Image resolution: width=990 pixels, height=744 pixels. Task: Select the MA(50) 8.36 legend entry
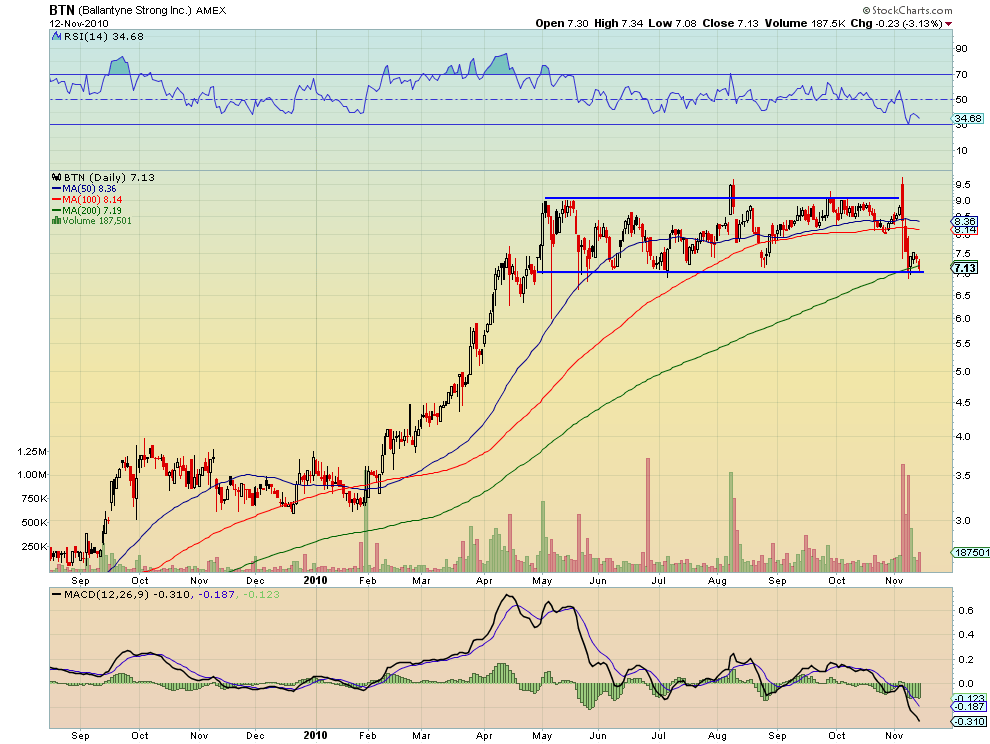84,189
